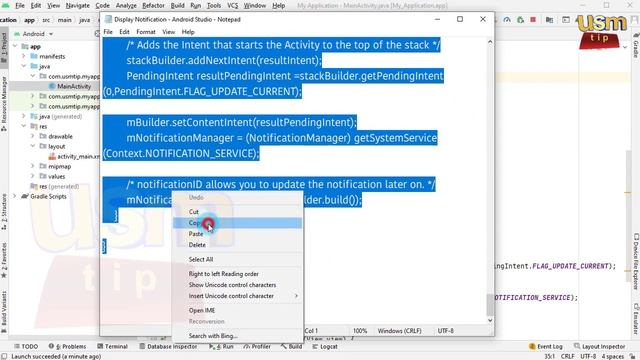Choose Cut in the Notepad context menu
Image resolution: width=640 pixels, height=360 pixels.
tap(237, 212)
